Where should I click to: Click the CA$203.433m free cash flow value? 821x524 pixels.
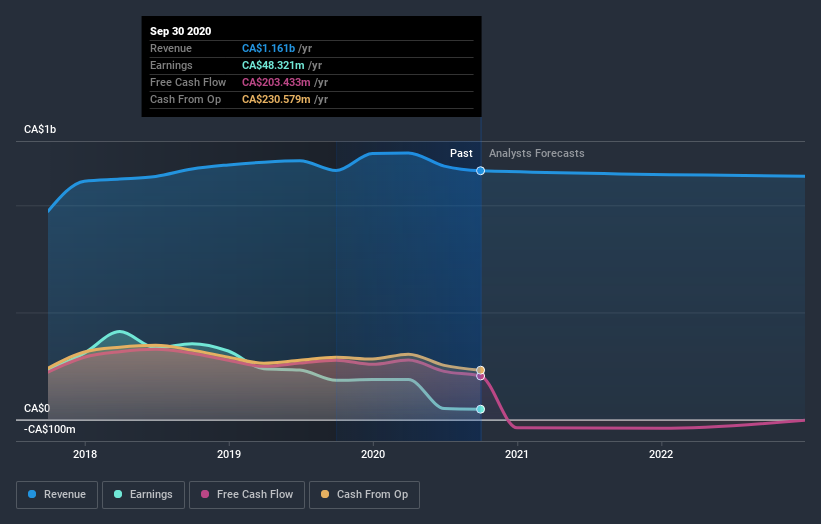coord(276,82)
